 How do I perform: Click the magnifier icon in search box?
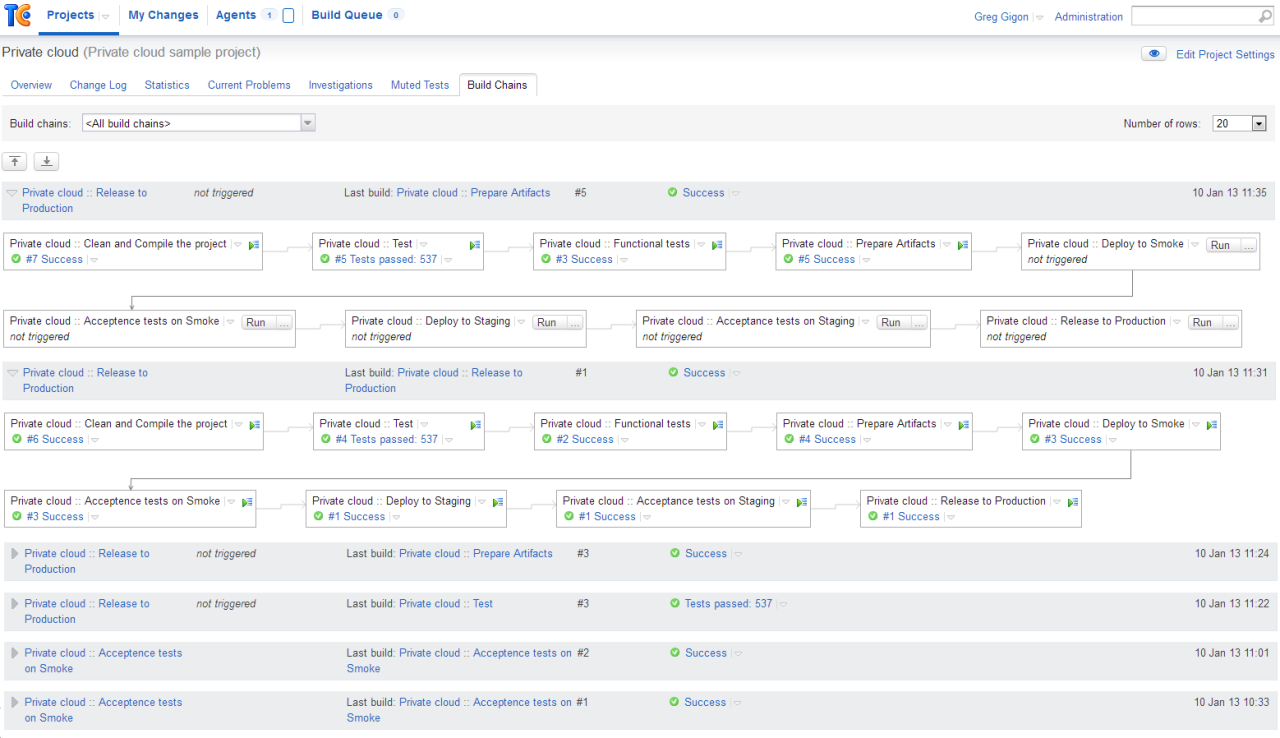click(1265, 17)
